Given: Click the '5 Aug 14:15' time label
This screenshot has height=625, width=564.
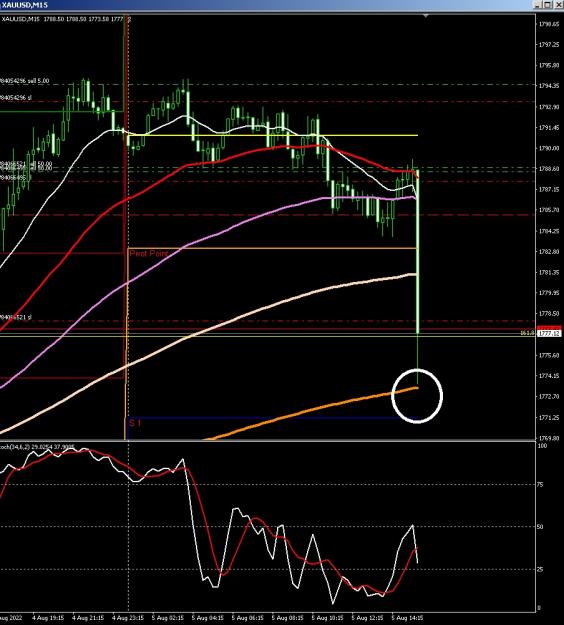Looking at the screenshot, I should point(407,618).
